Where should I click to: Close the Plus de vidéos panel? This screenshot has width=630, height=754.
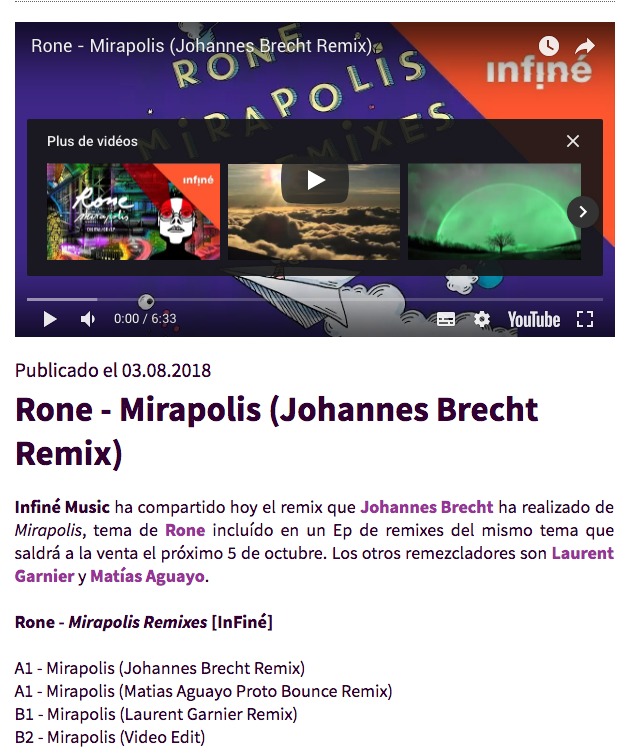tap(573, 141)
